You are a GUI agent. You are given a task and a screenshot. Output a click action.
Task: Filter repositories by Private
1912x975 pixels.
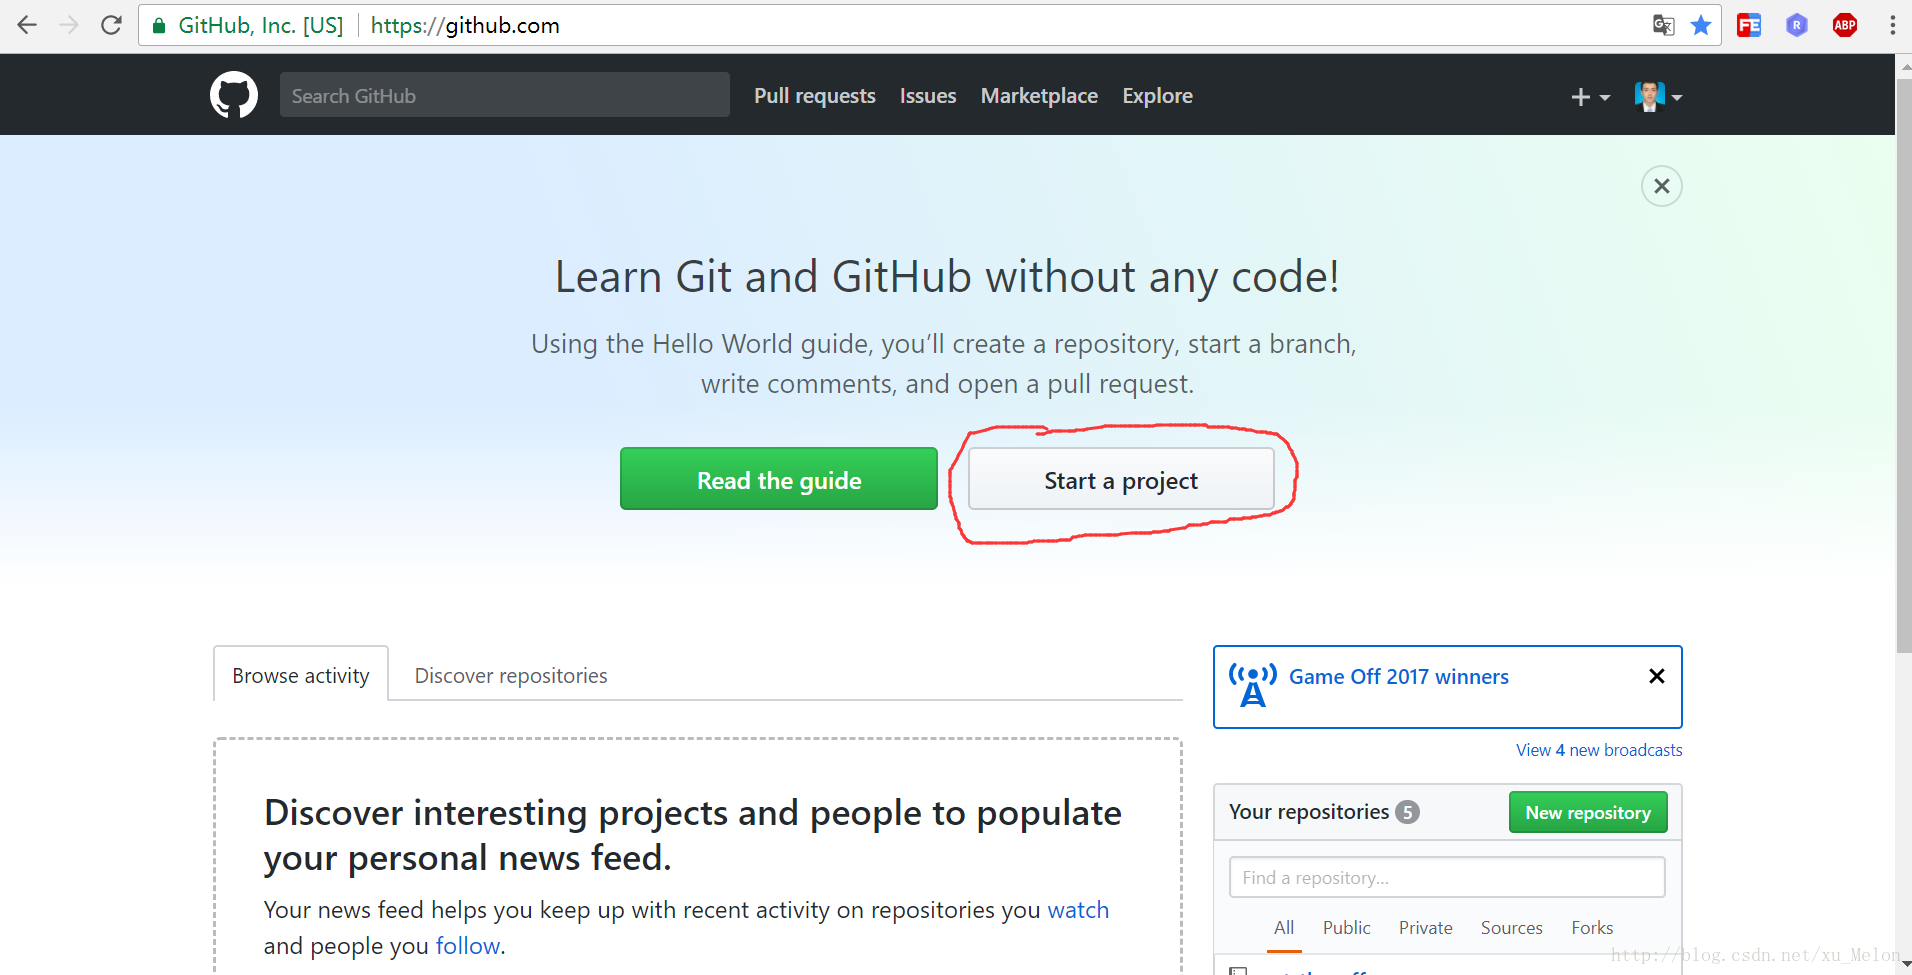[1426, 928]
